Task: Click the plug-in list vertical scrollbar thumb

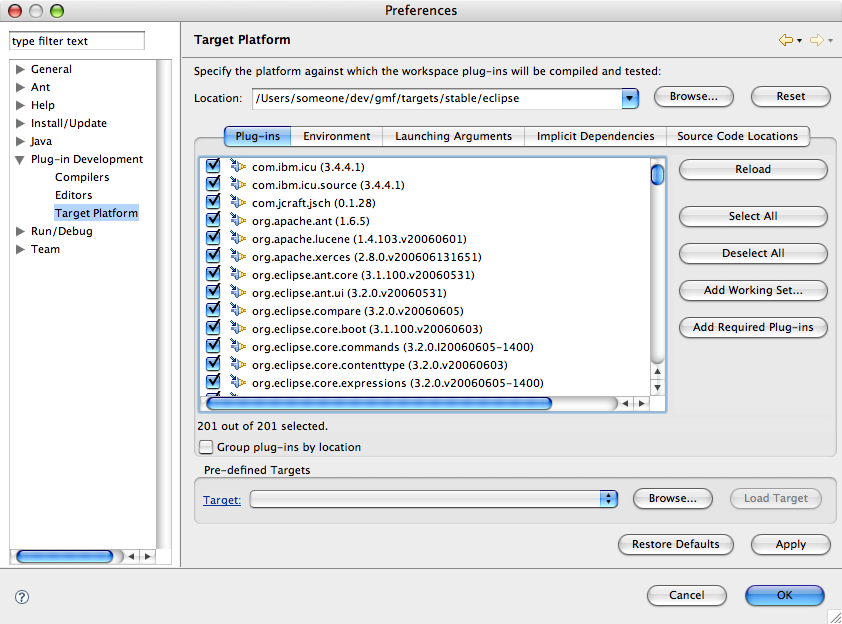Action: click(657, 175)
